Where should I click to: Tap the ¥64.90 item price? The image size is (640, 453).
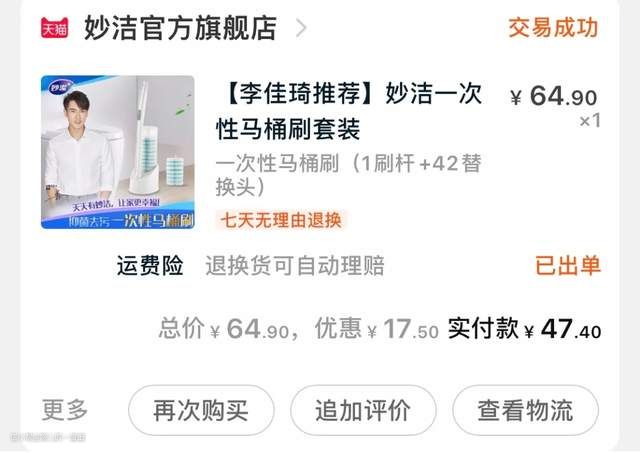tap(553, 97)
